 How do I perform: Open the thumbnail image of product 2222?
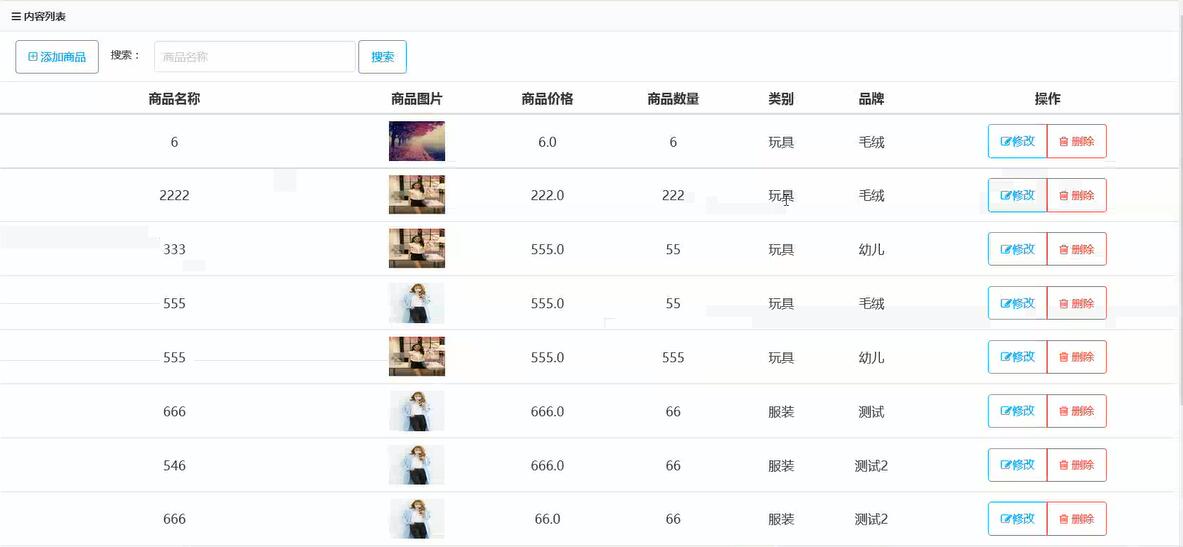click(x=416, y=195)
